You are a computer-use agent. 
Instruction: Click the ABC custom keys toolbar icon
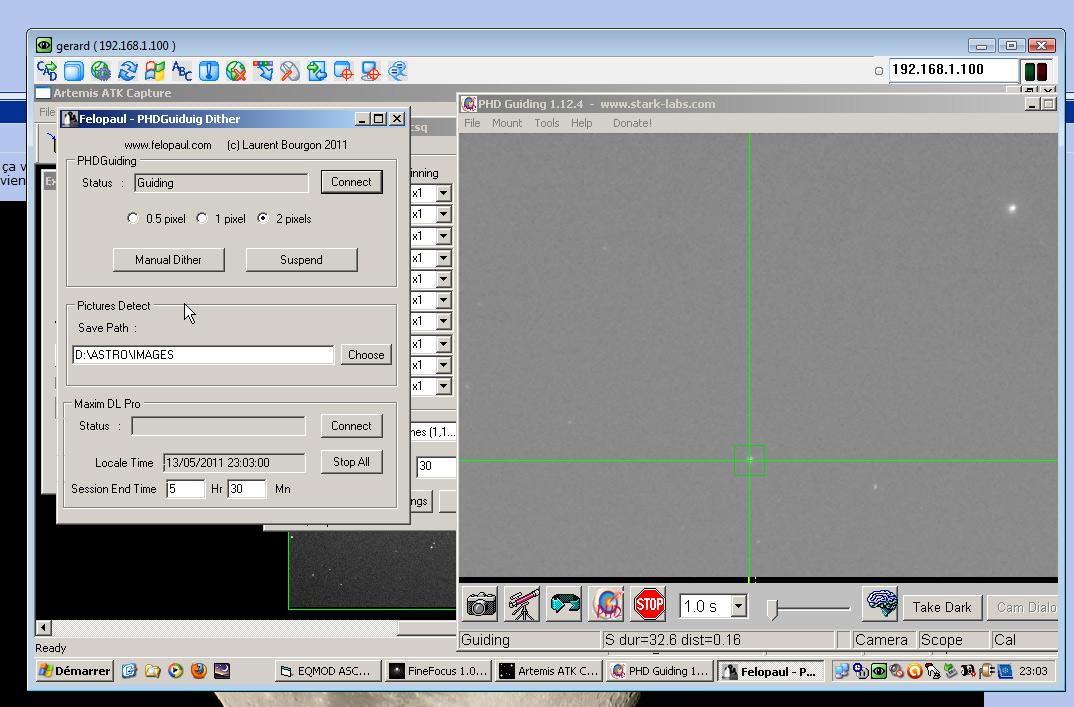click(x=182, y=71)
